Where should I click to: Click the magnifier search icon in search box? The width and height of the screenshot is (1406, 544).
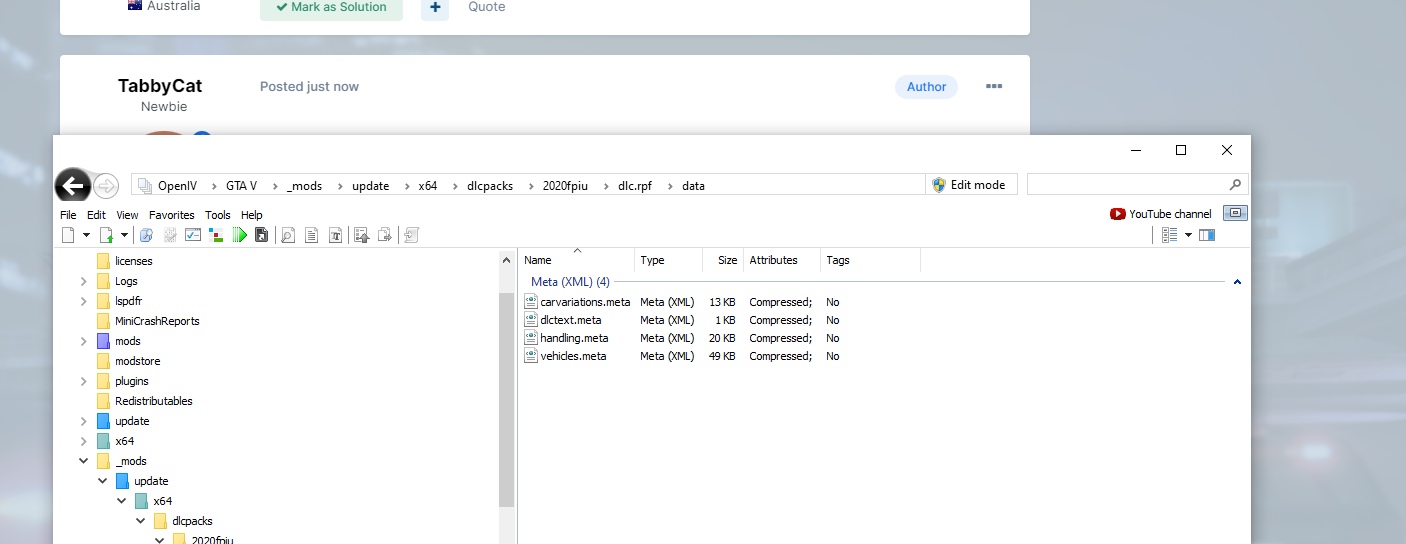[x=1236, y=185]
